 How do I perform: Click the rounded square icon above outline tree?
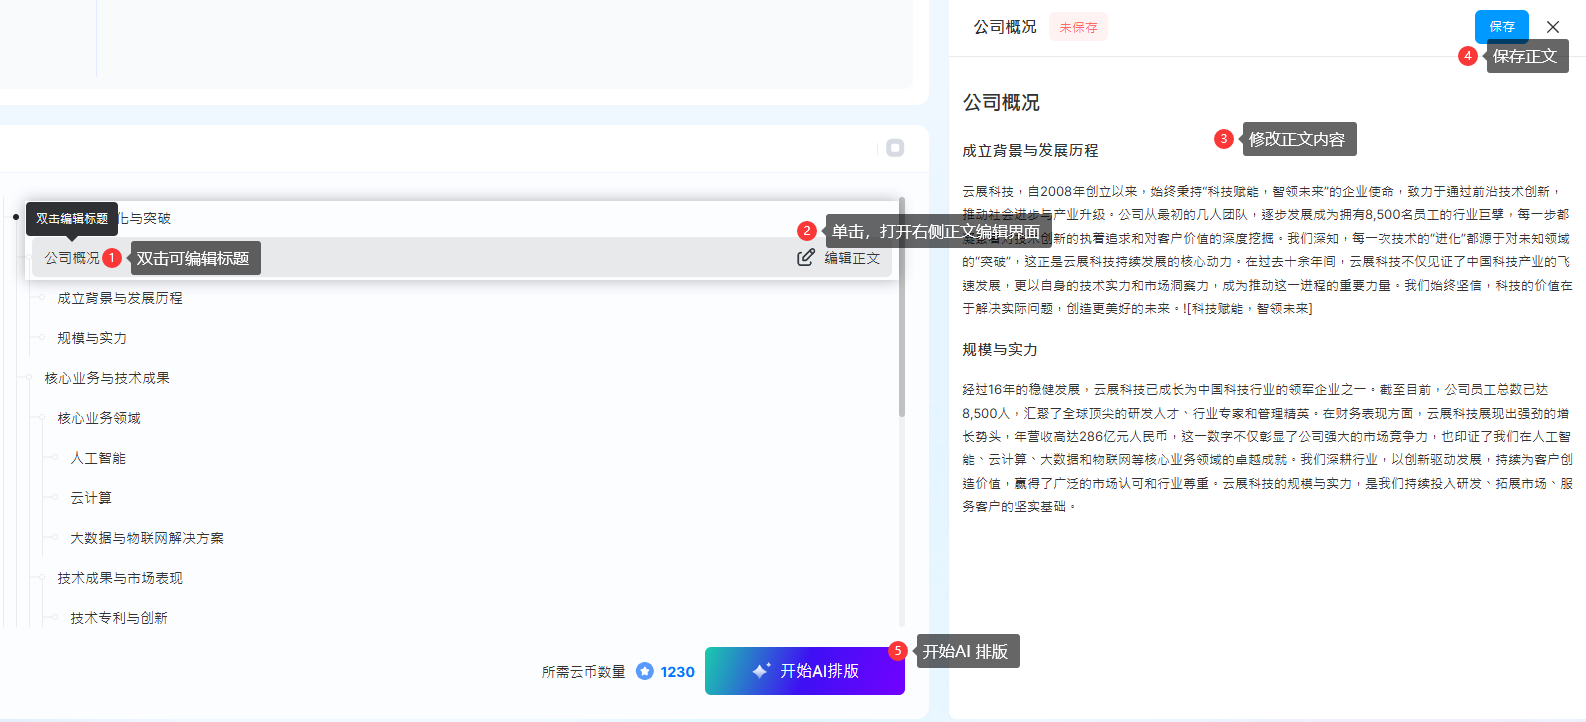(x=895, y=148)
